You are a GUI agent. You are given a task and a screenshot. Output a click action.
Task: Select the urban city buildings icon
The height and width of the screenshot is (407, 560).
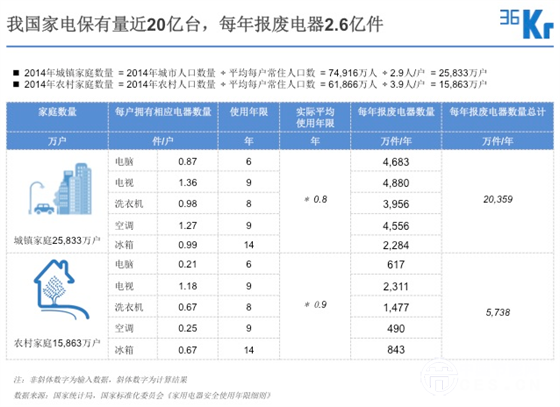coord(60,189)
